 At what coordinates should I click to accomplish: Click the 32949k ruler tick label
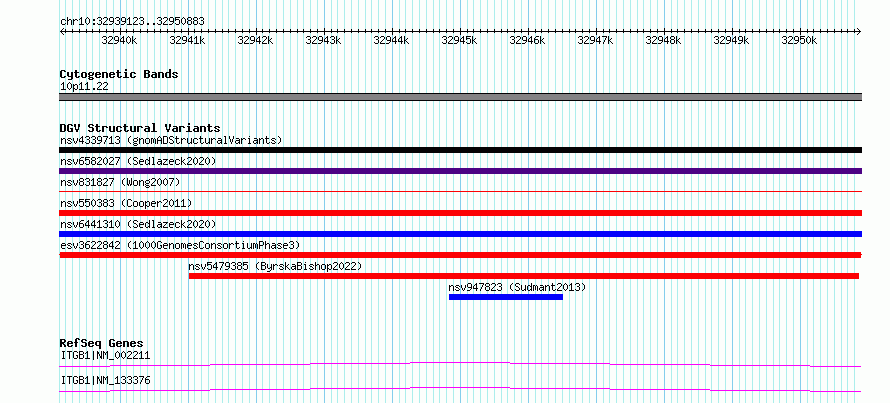(732, 40)
